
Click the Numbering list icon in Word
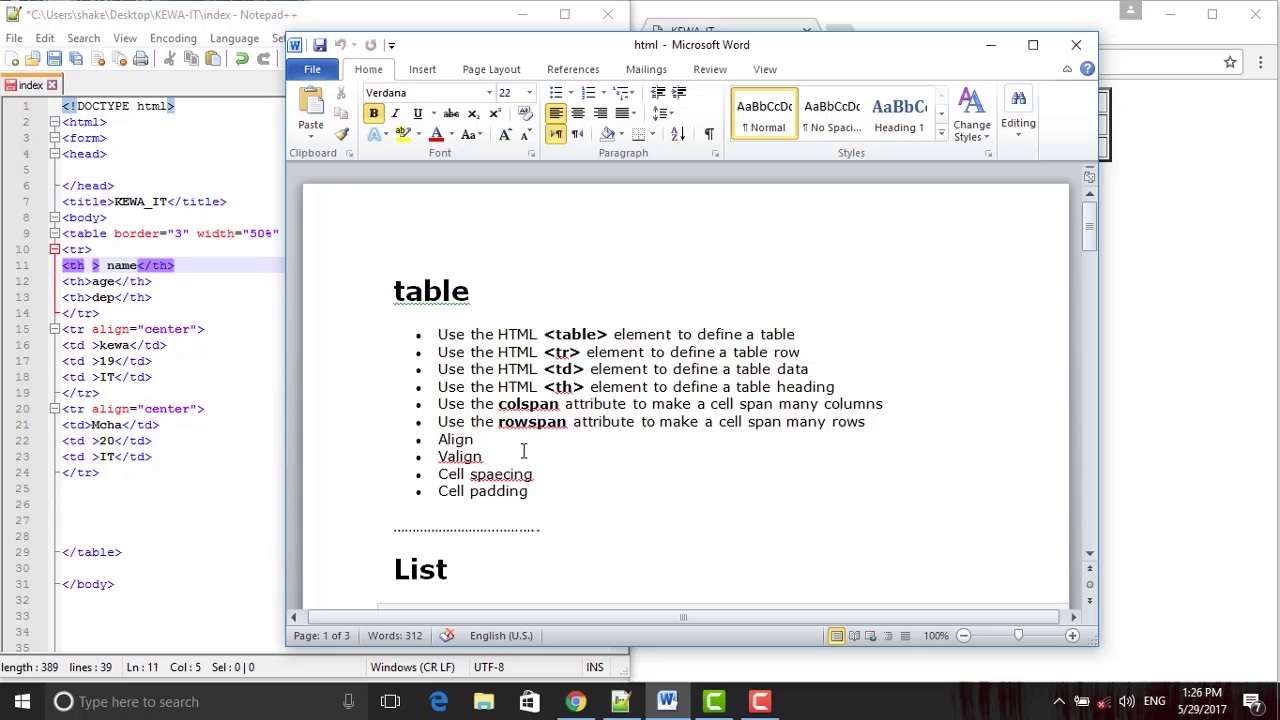pos(588,93)
